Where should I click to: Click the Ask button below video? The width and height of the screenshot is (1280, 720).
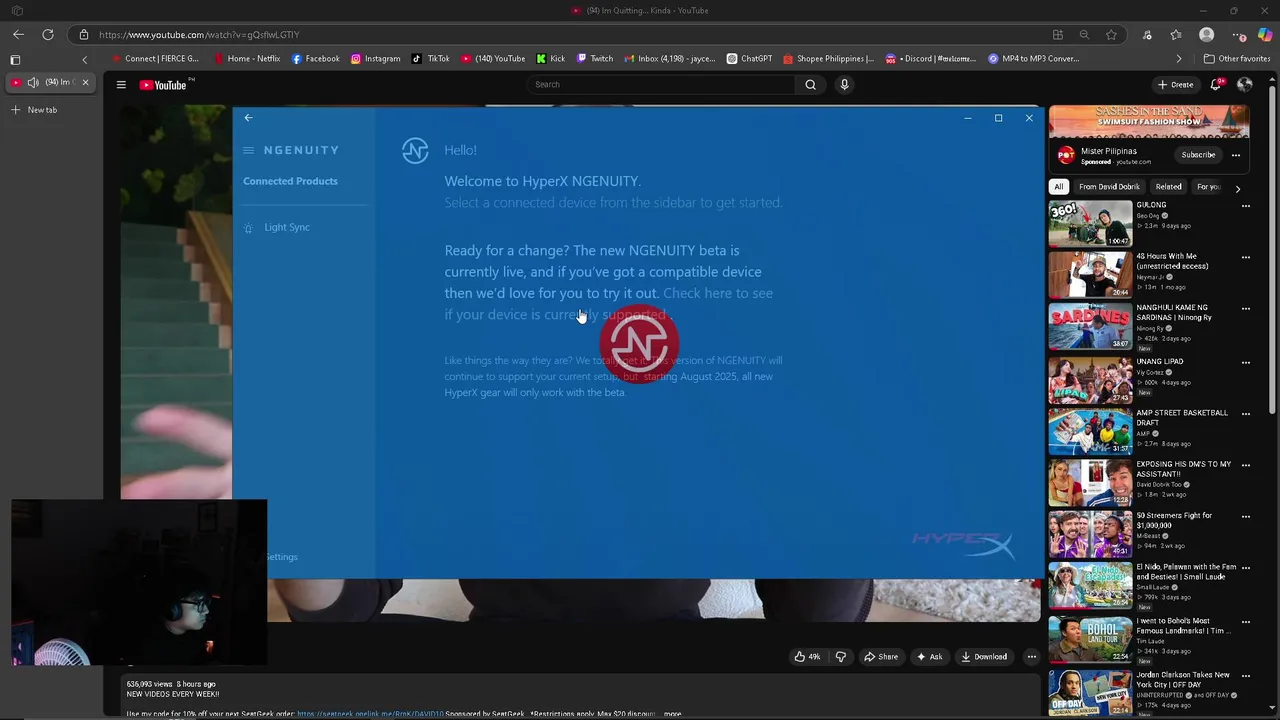tap(929, 657)
